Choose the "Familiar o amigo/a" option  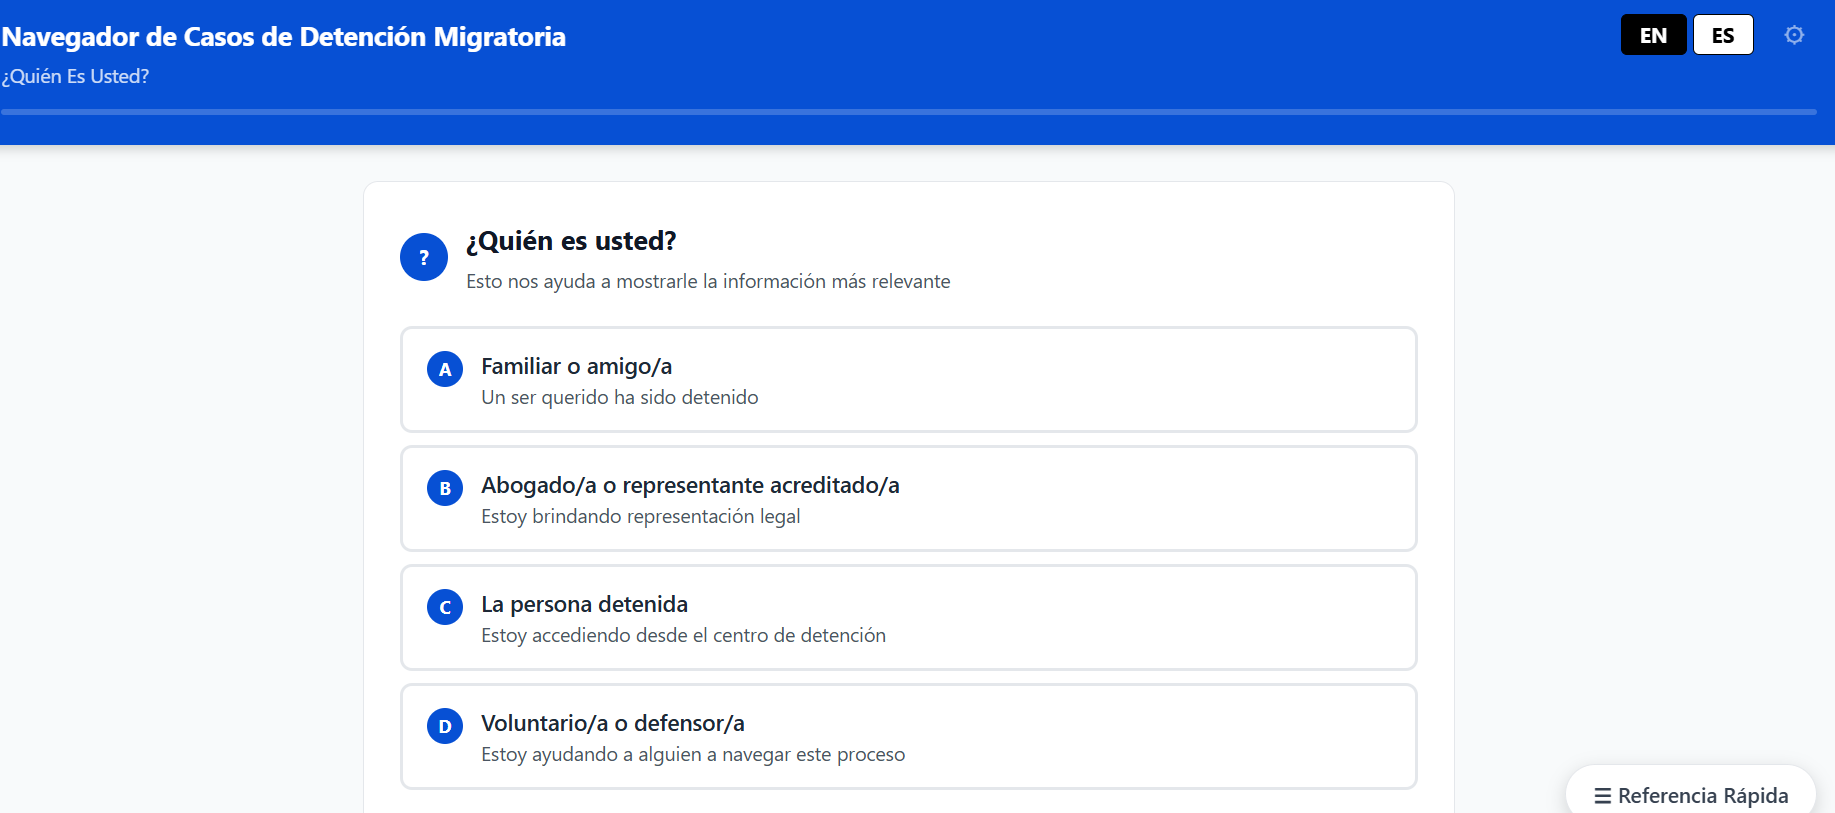tap(909, 380)
